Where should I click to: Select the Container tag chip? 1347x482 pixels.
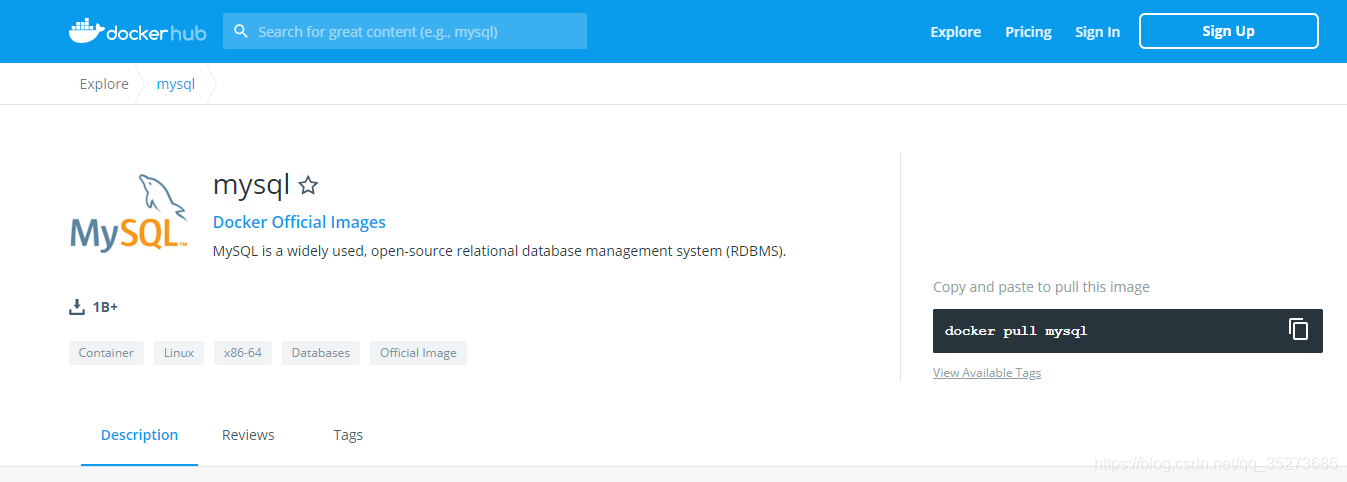coord(106,353)
